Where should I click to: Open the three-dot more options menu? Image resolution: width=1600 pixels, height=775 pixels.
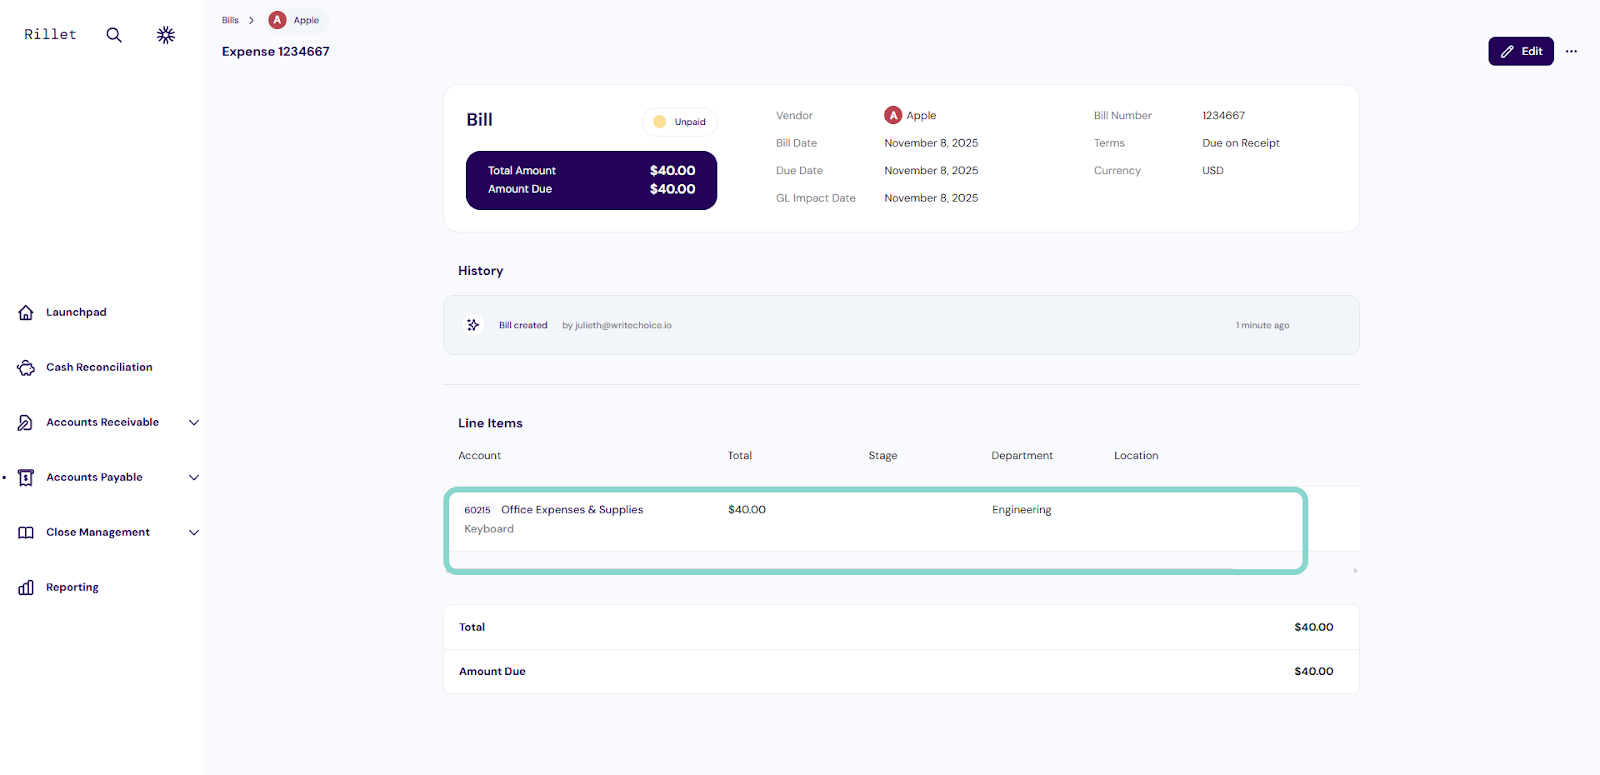1571,51
